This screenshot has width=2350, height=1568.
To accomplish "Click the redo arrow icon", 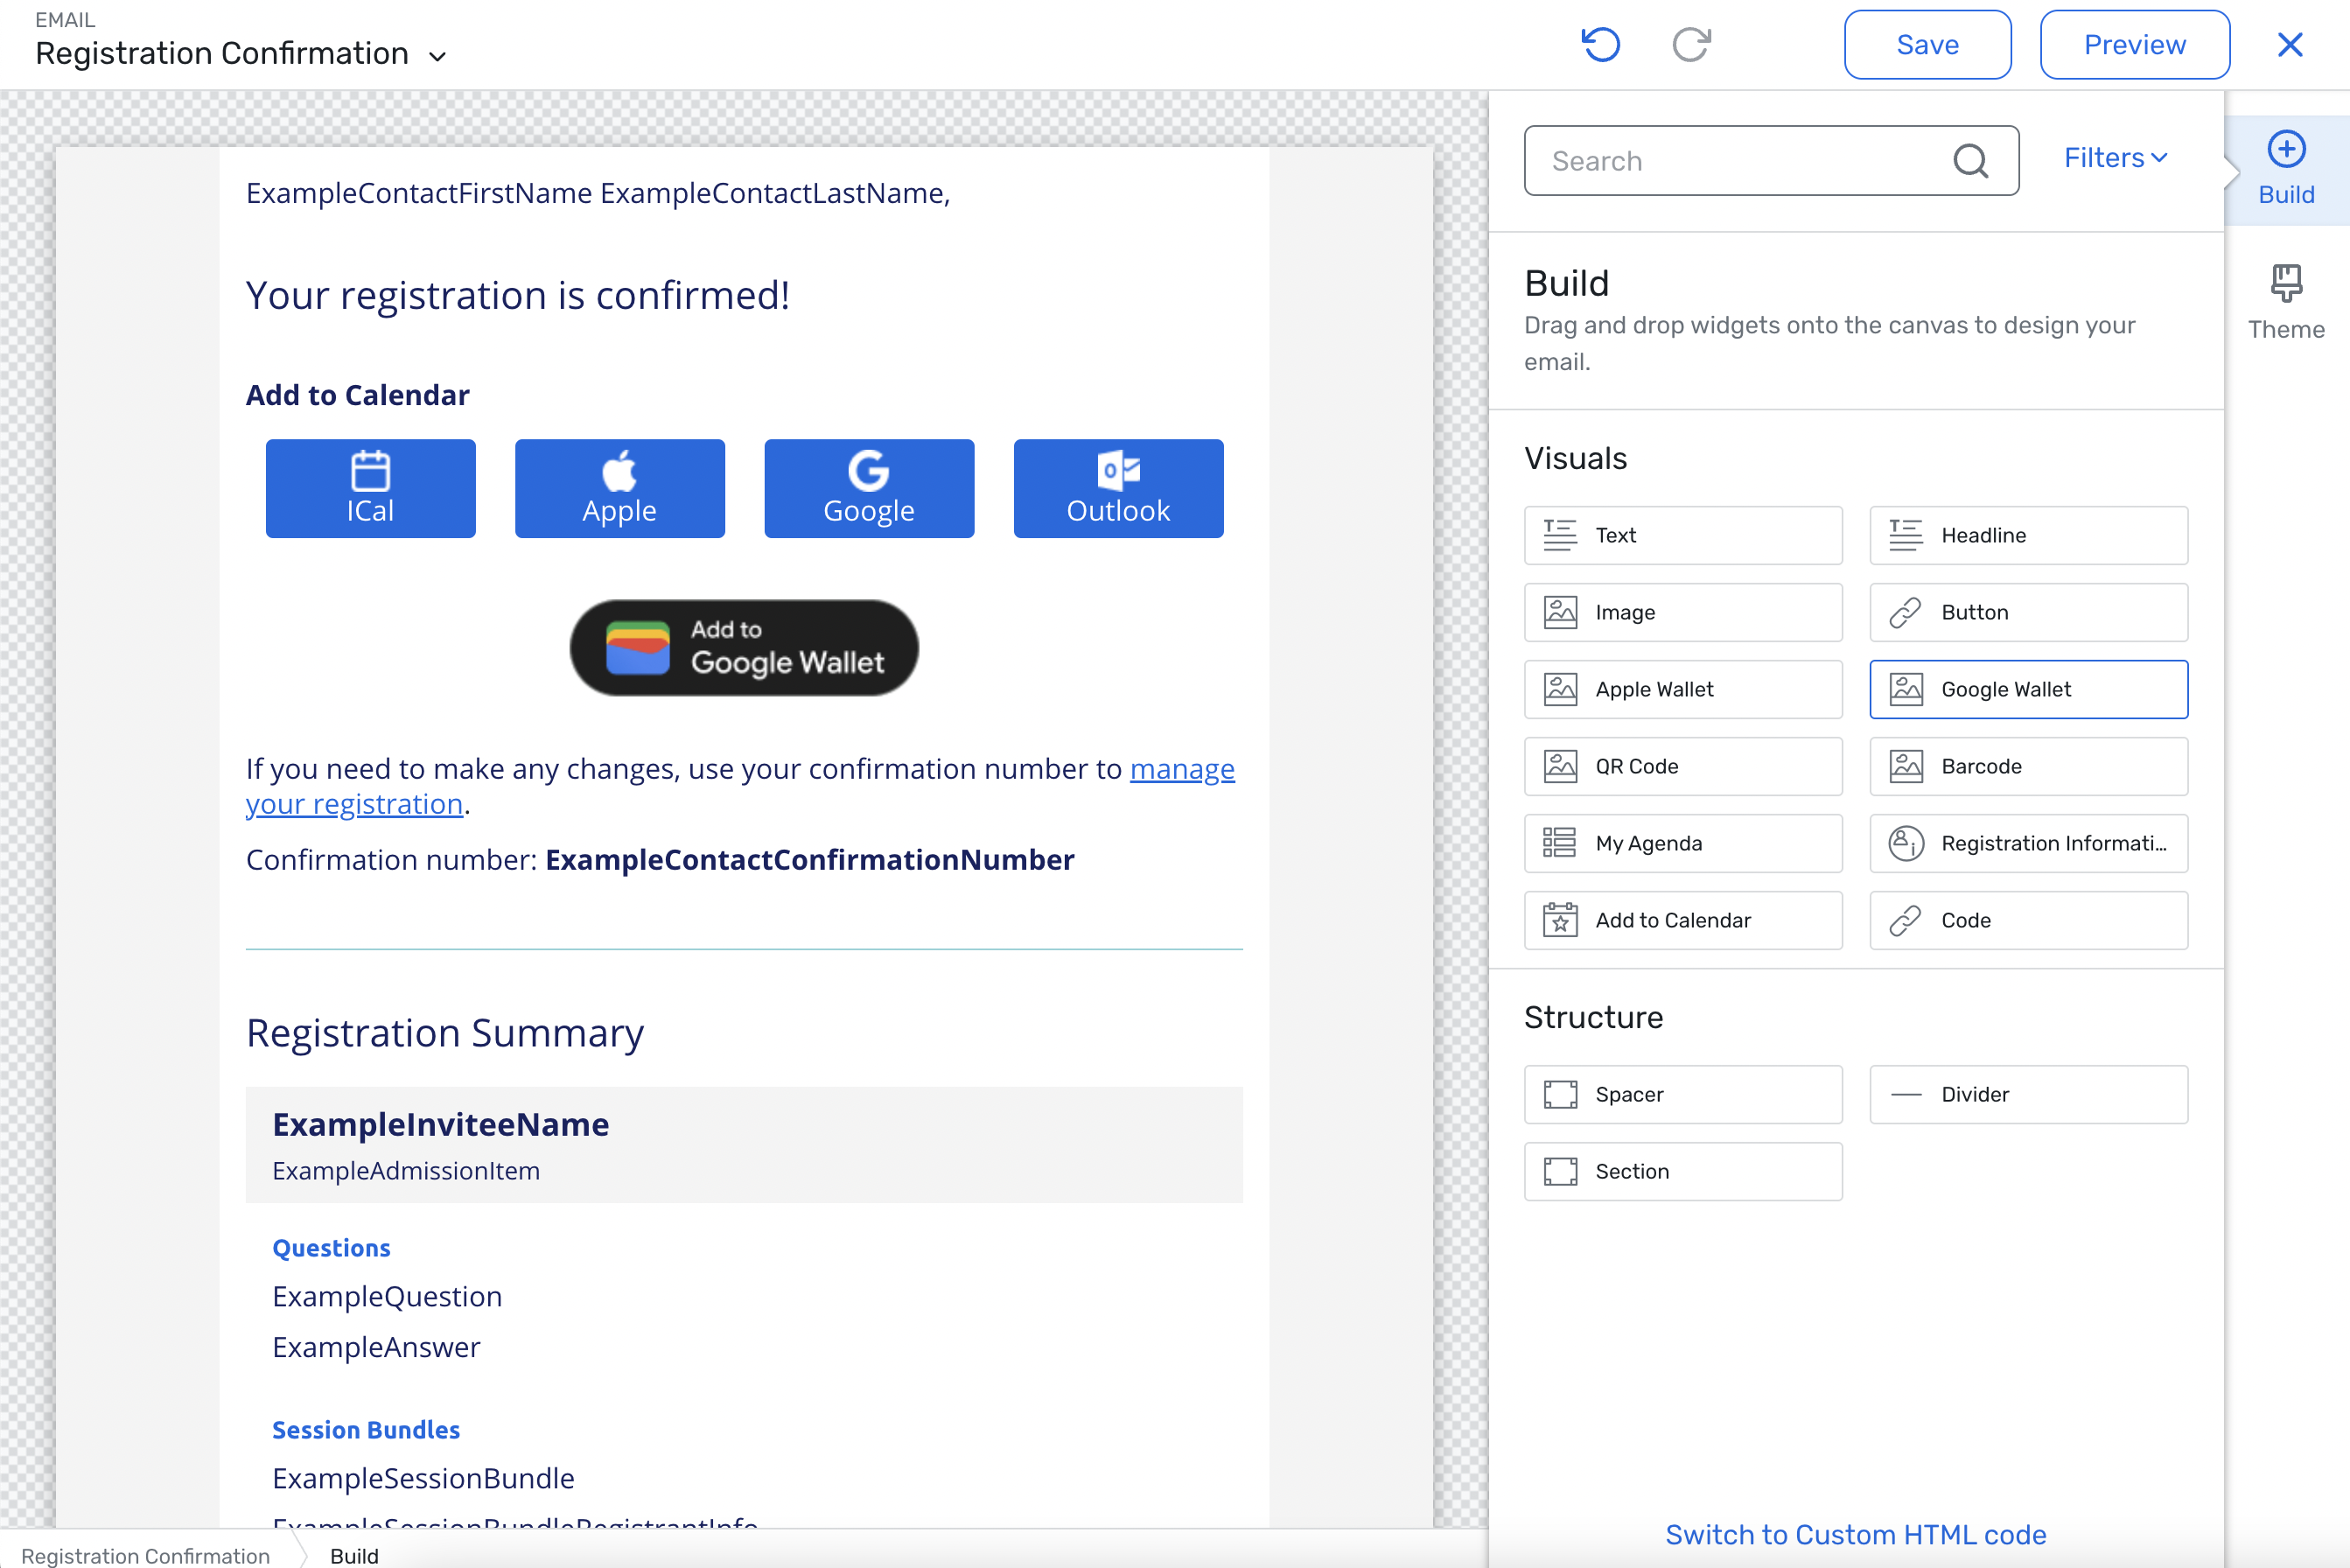I will click(1692, 45).
